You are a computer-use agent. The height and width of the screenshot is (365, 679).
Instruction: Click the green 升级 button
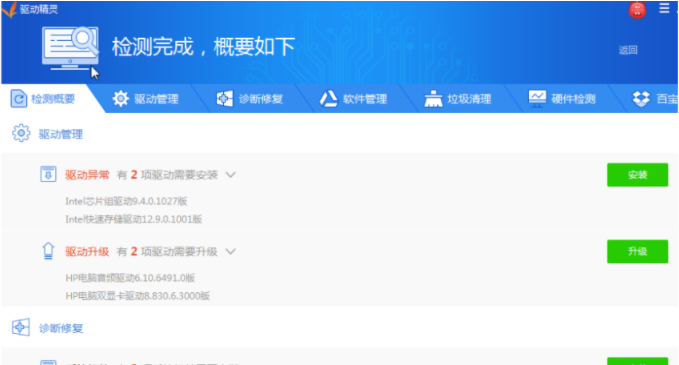(x=637, y=252)
